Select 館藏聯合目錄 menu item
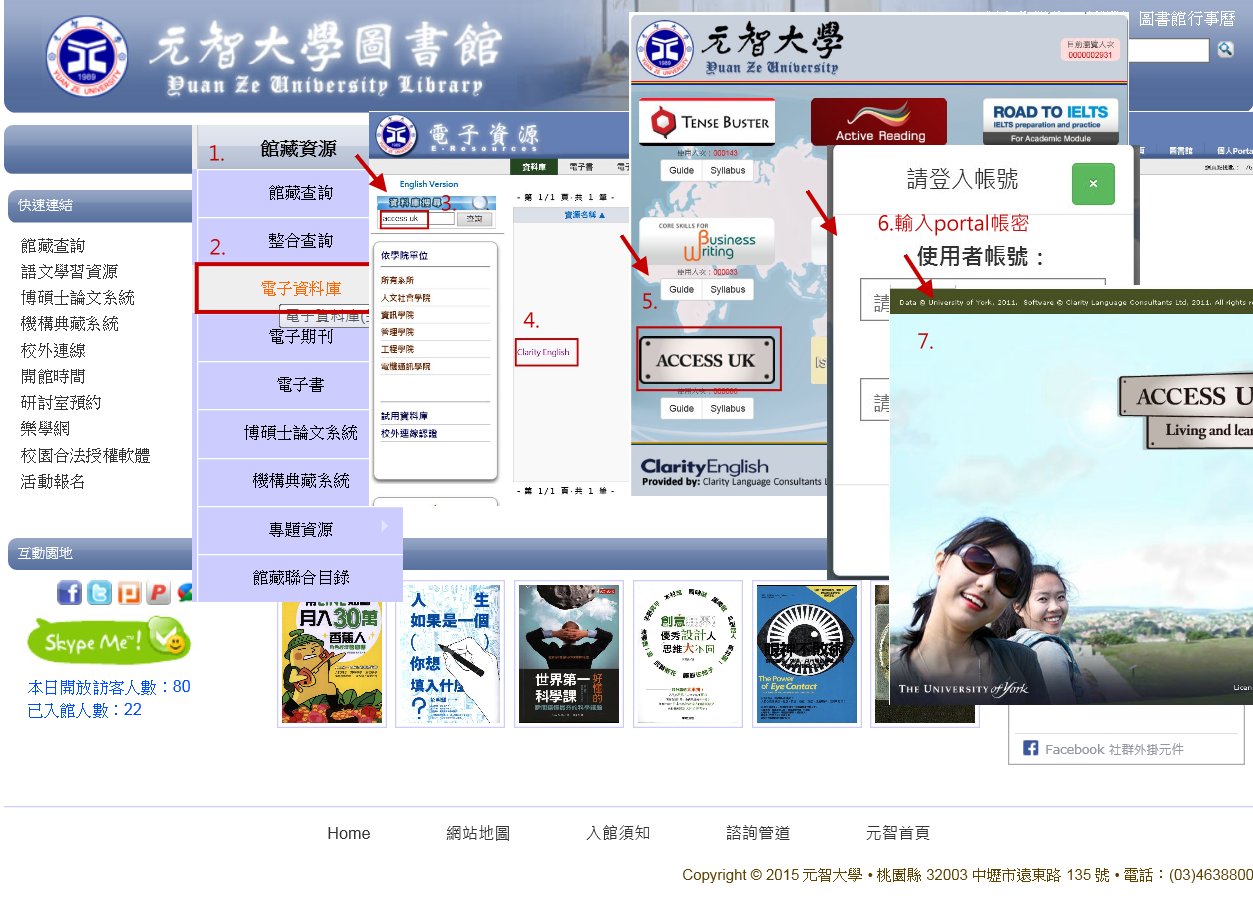The height and width of the screenshot is (904, 1253). pos(301,578)
